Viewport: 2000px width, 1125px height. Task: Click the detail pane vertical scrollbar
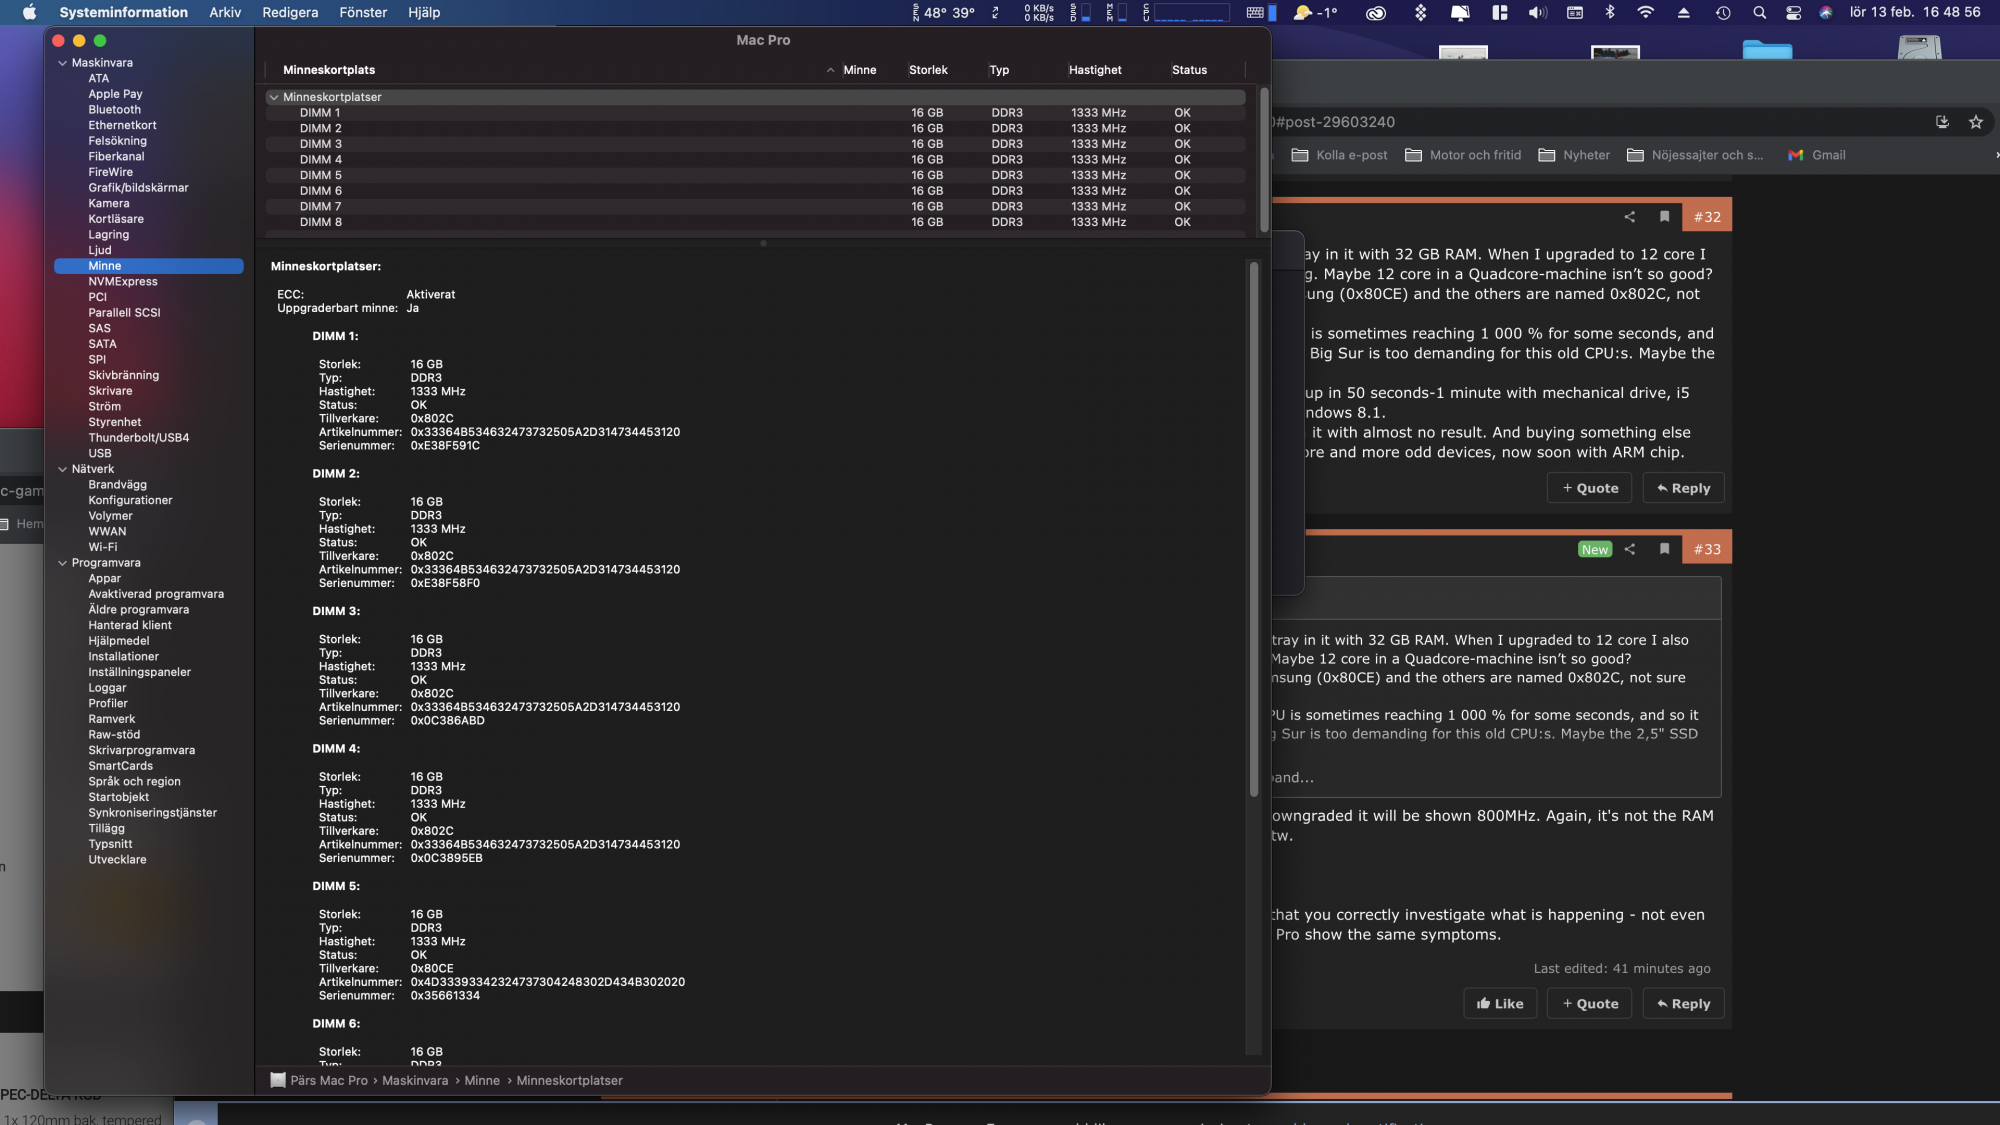click(x=1253, y=530)
